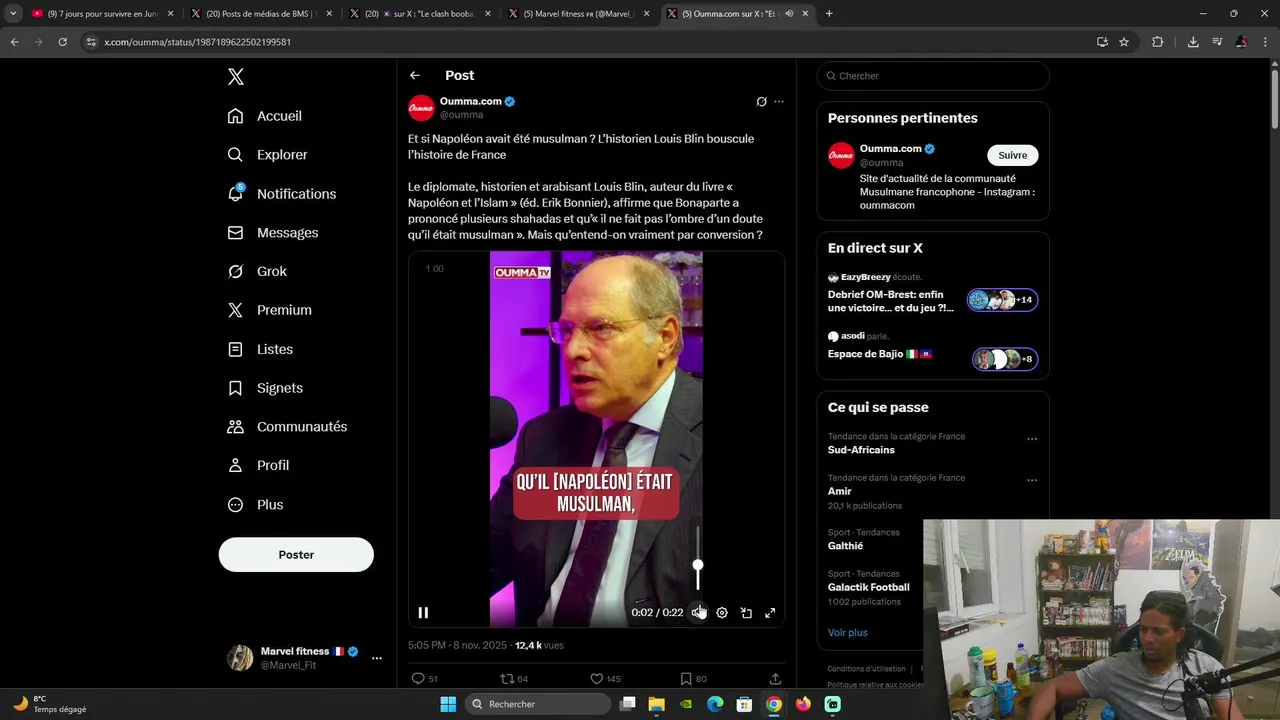Enable picture-in-picture mode for video

pos(746,612)
